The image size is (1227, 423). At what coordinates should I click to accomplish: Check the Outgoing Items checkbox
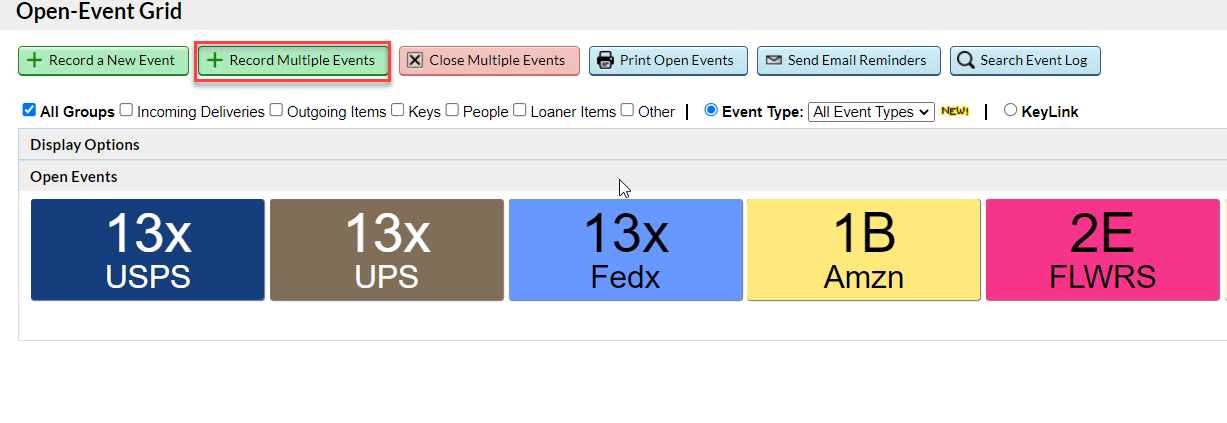click(x=276, y=110)
